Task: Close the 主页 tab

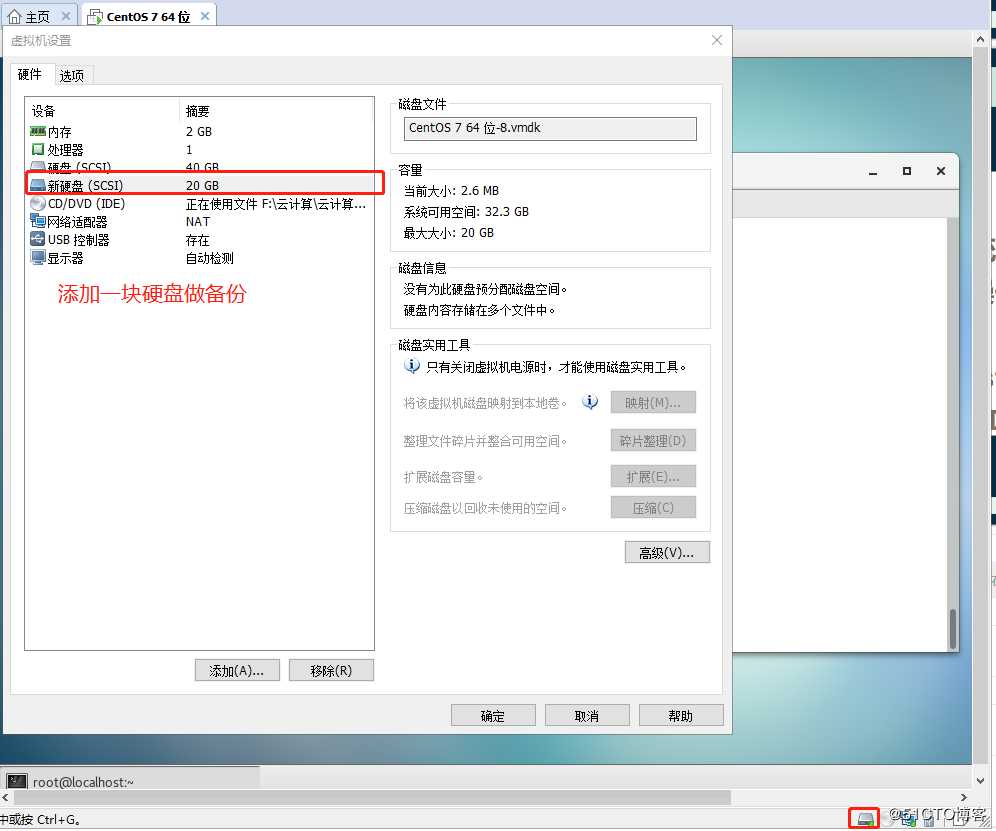Action: [x=65, y=17]
